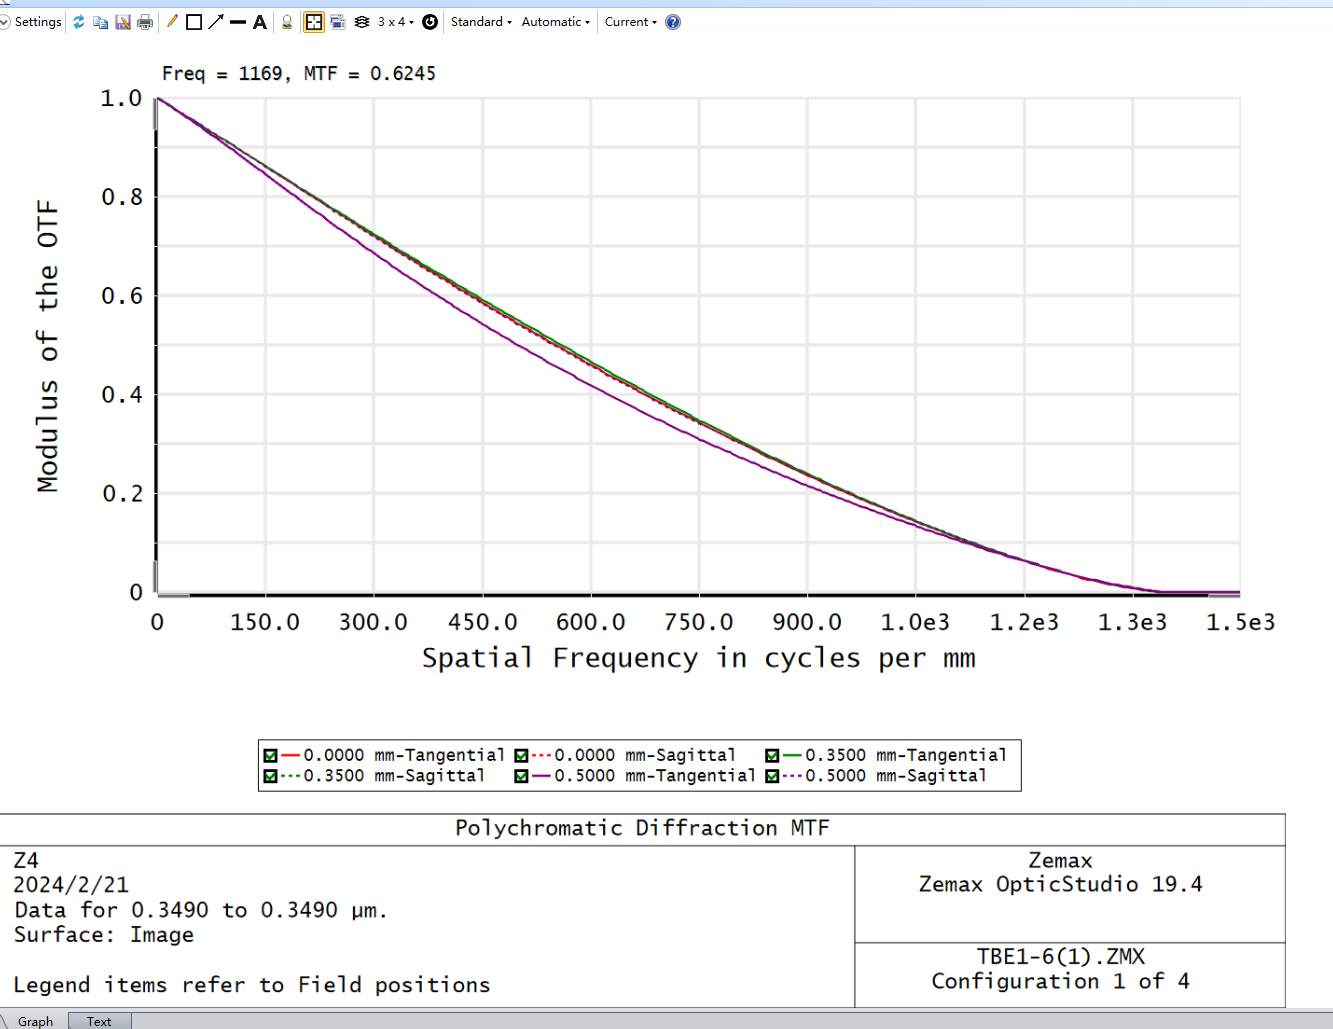1333x1029 pixels.
Task: Click the Configuration 1 of 4 text
Action: [1061, 981]
